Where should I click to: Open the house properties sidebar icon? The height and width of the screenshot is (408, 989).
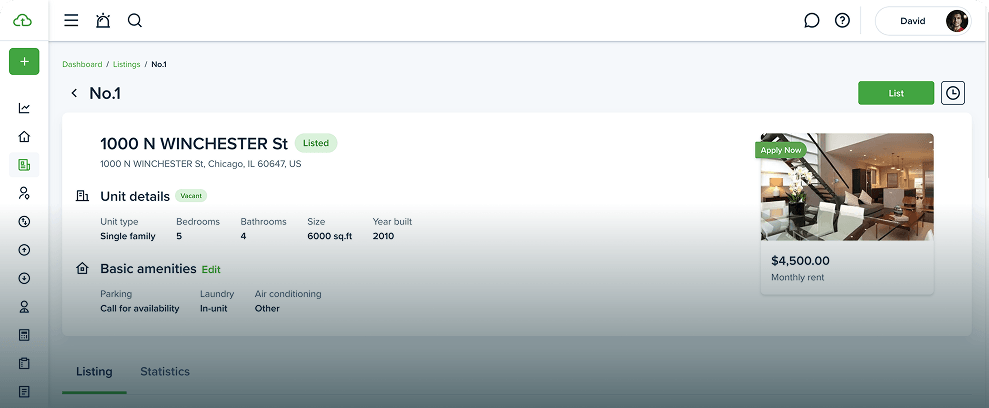(24, 136)
